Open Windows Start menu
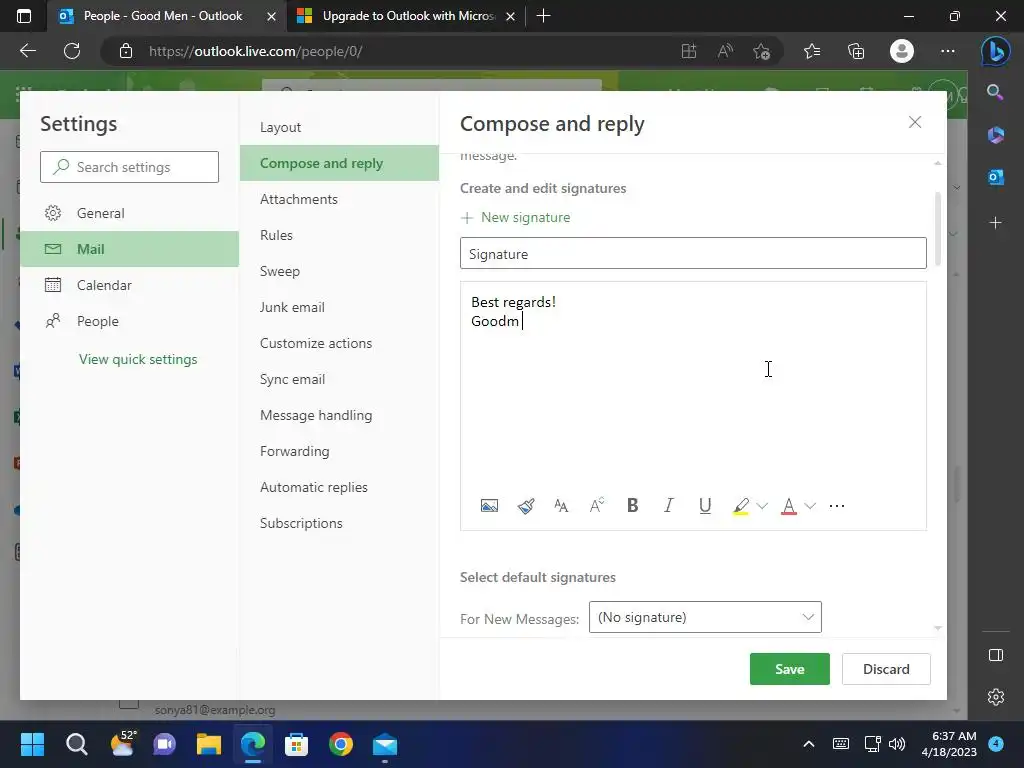The width and height of the screenshot is (1024, 768). point(32,744)
